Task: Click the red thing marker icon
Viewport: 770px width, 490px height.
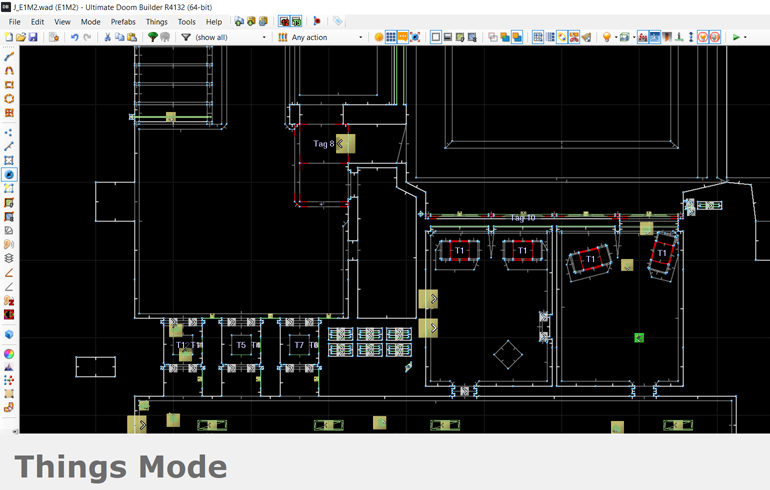Action: (317, 22)
